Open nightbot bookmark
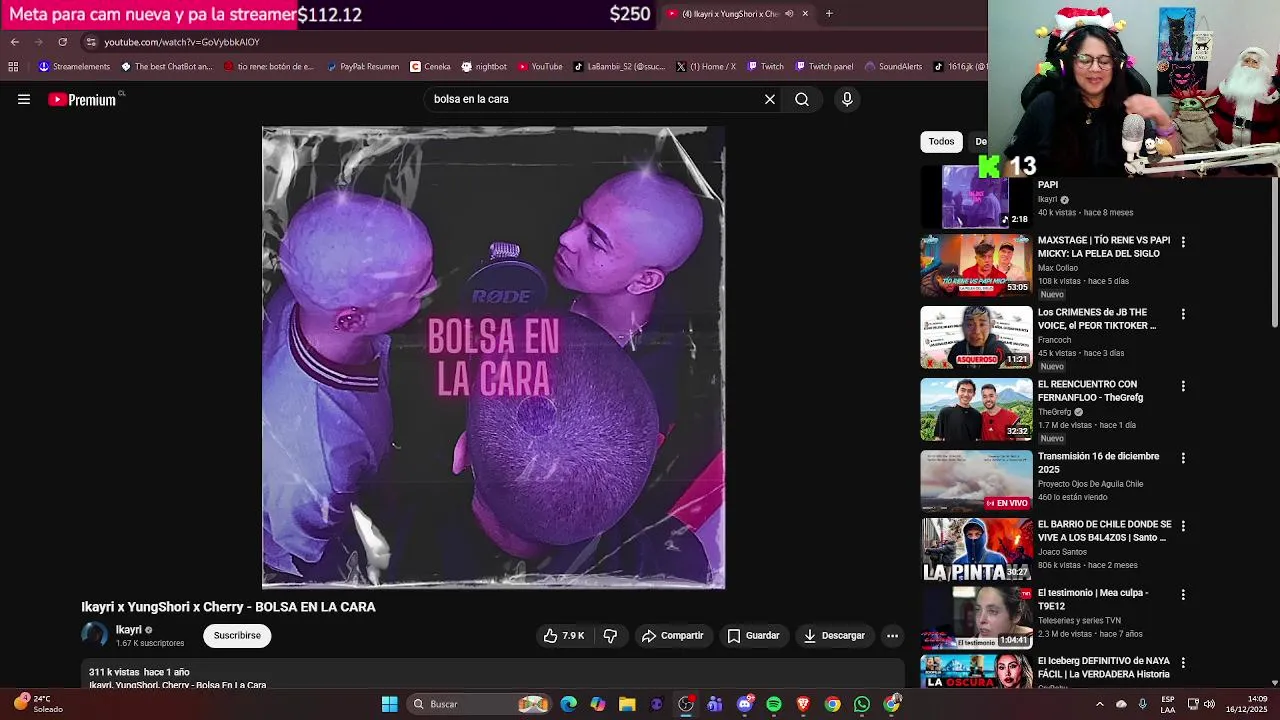This screenshot has width=1280, height=720. (484, 67)
